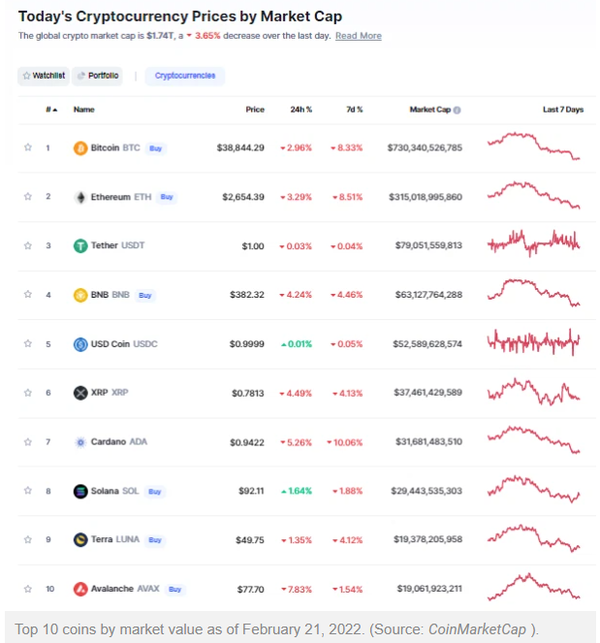The height and width of the screenshot is (643, 600).
Task: Click the XRP black logo icon
Action: click(80, 393)
